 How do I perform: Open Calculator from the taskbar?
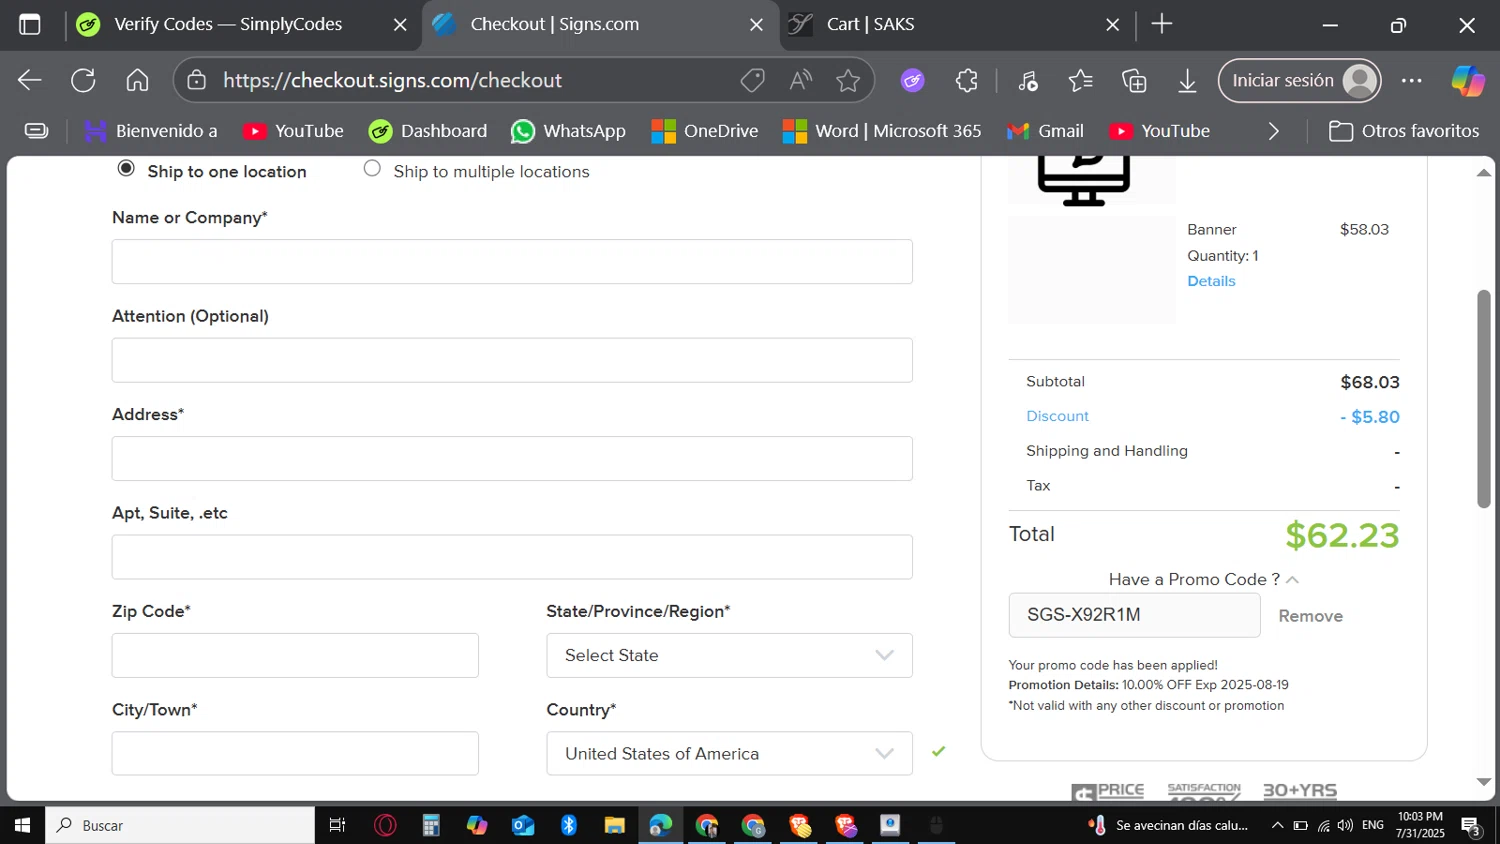431,825
